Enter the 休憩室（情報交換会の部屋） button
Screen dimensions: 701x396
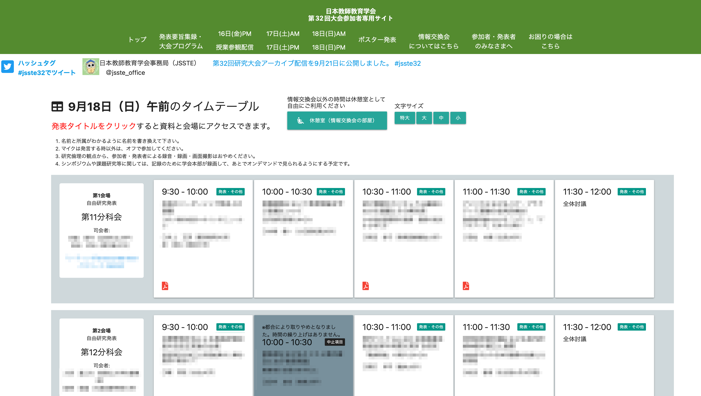337,121
